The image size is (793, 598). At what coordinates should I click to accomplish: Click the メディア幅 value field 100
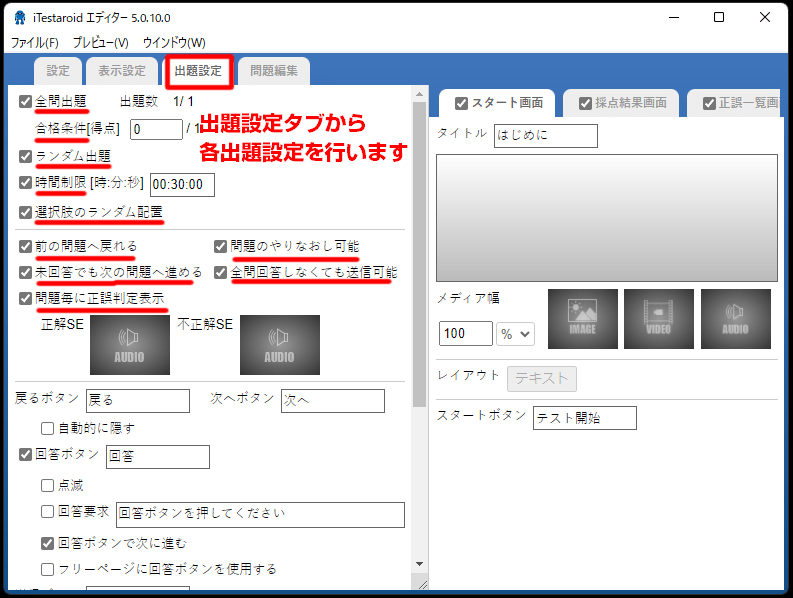466,334
